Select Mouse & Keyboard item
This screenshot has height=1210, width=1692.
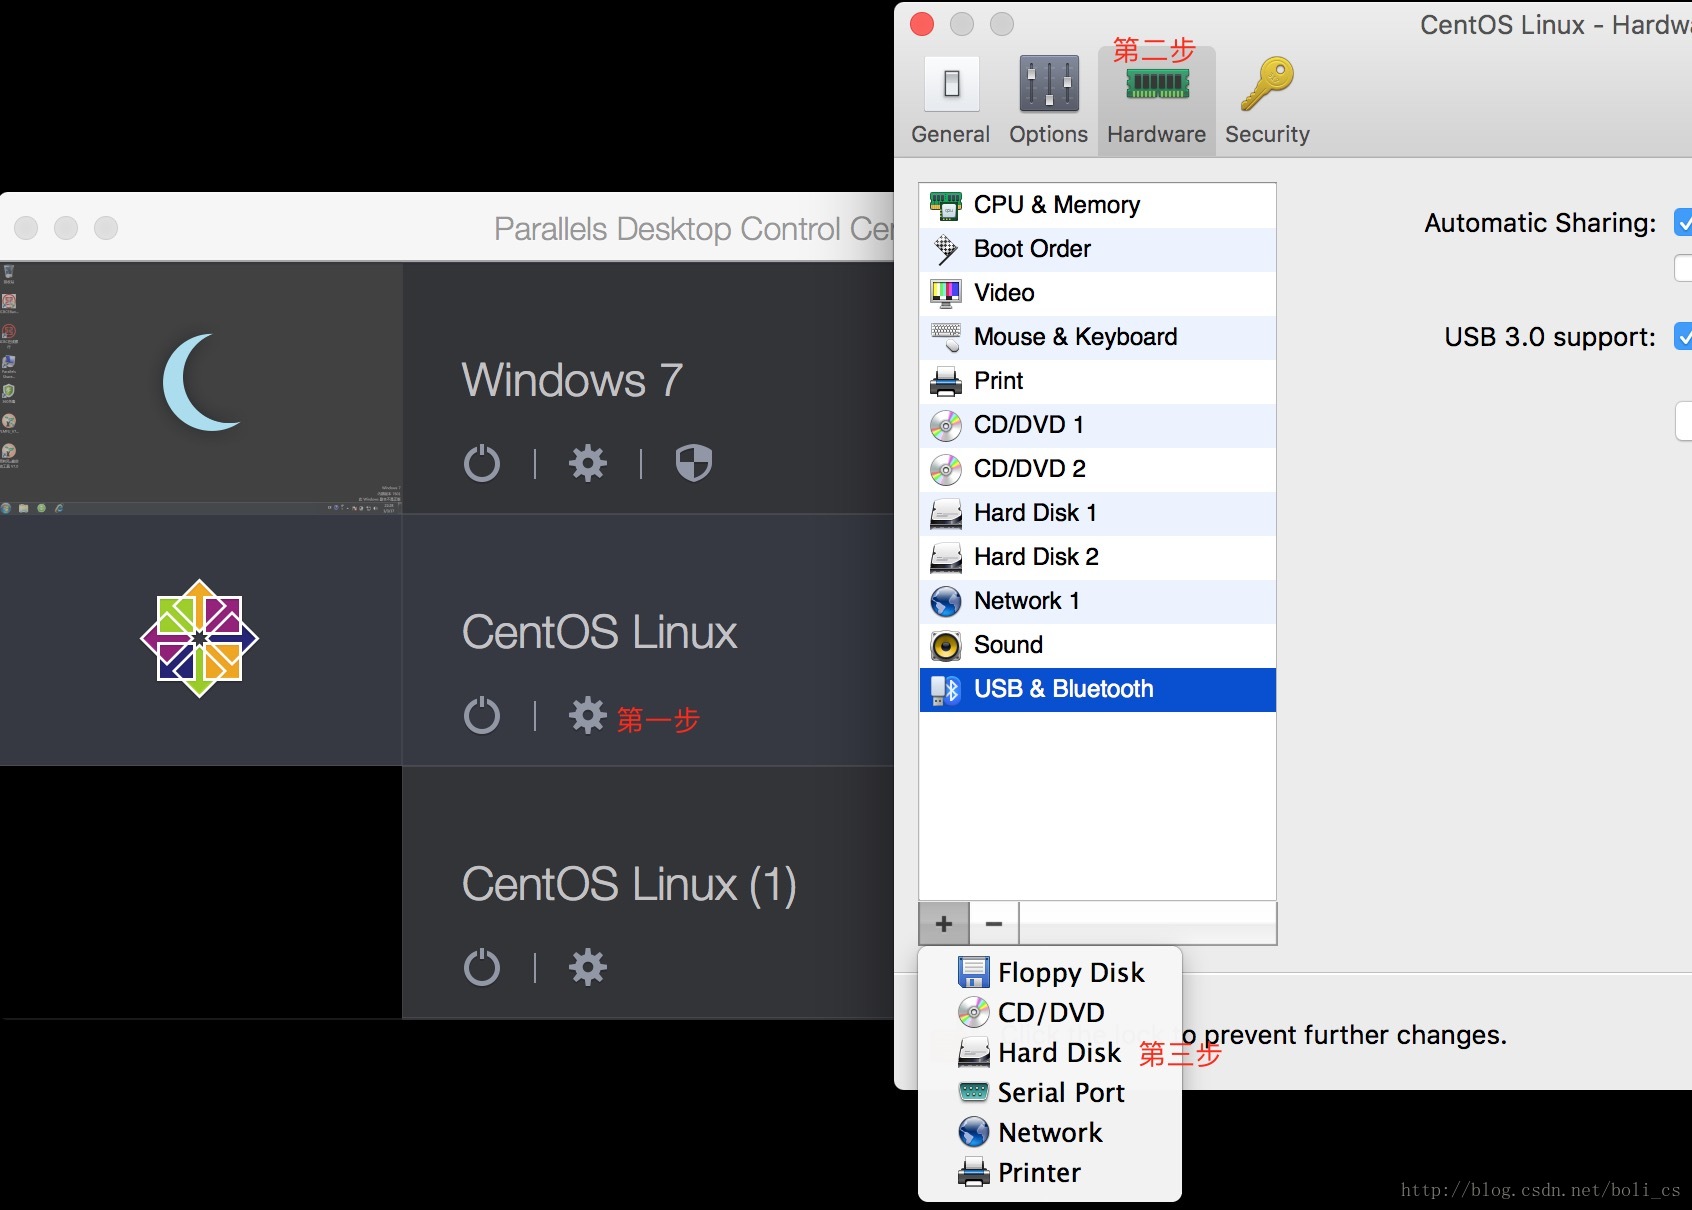tap(1097, 337)
